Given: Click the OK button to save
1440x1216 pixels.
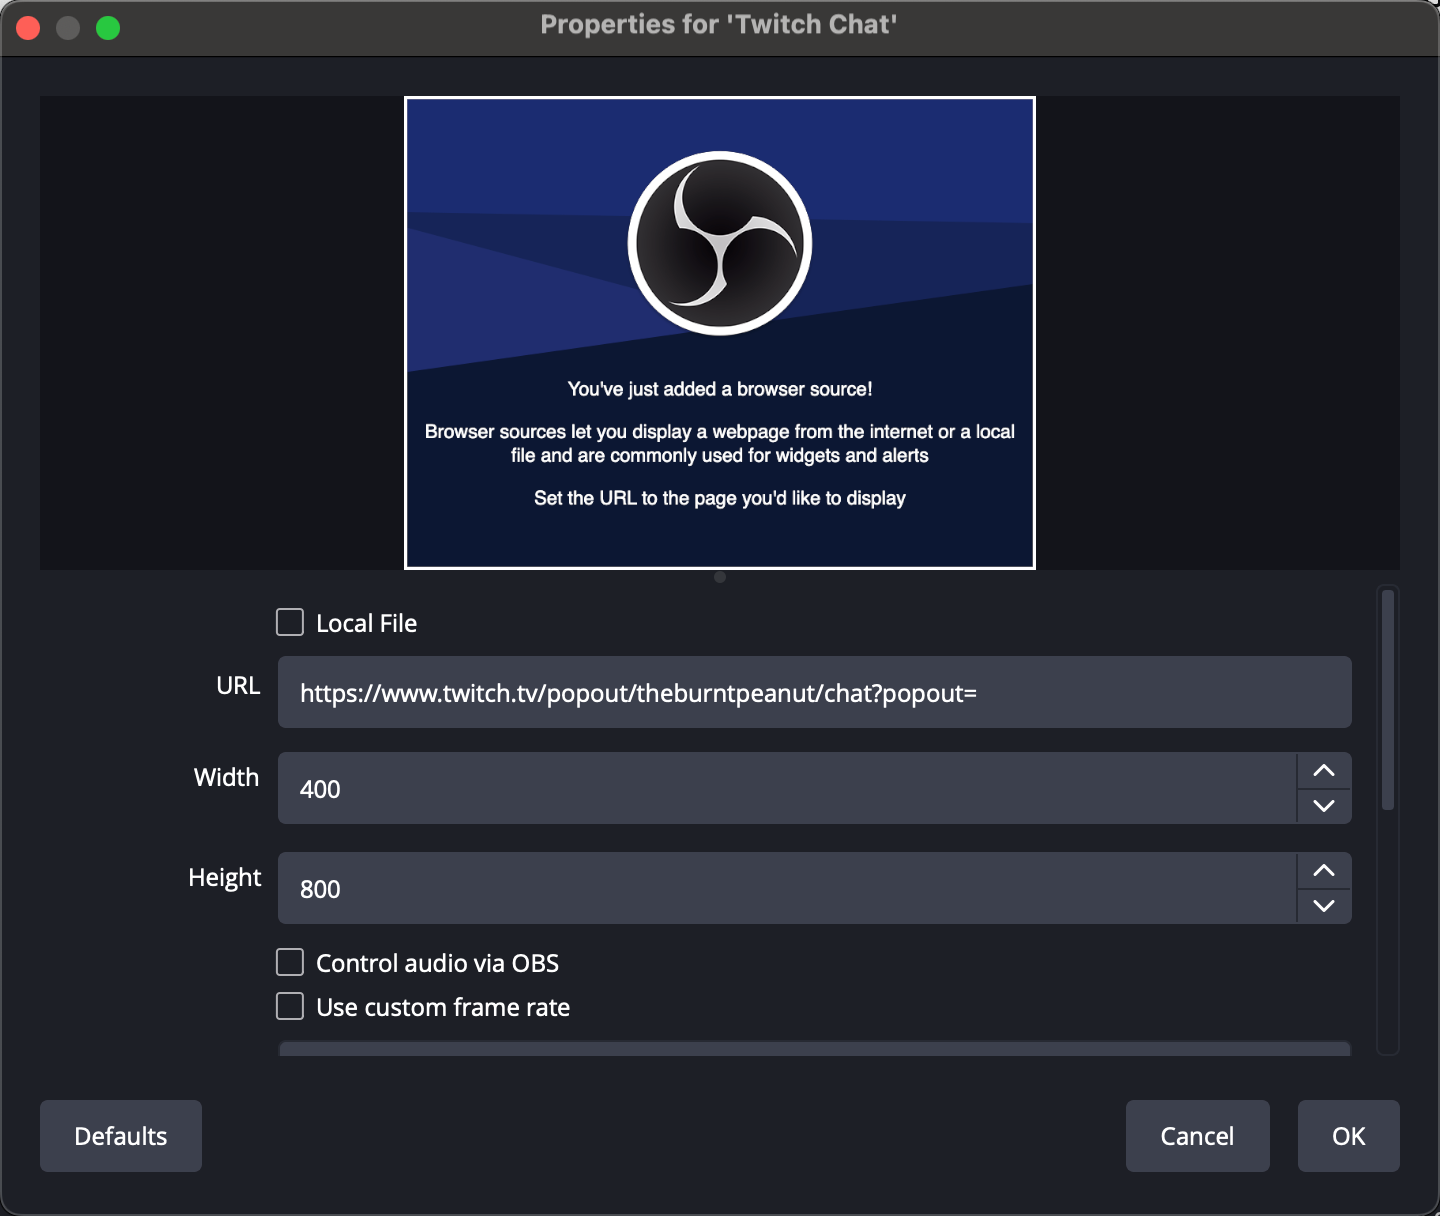Looking at the screenshot, I should point(1348,1136).
